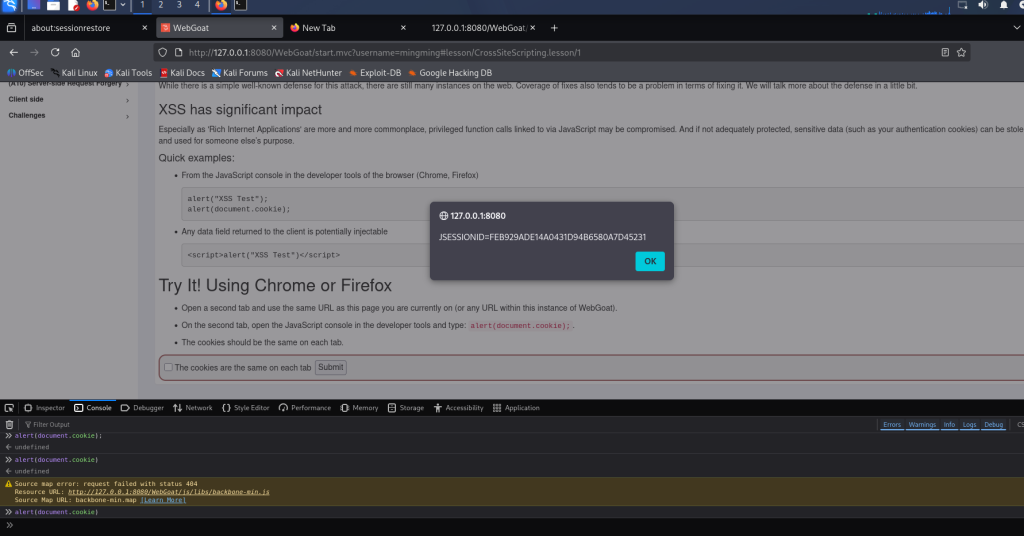The image size is (1024, 536).
Task: Click the Submit button
Action: pyautogui.click(x=330, y=368)
